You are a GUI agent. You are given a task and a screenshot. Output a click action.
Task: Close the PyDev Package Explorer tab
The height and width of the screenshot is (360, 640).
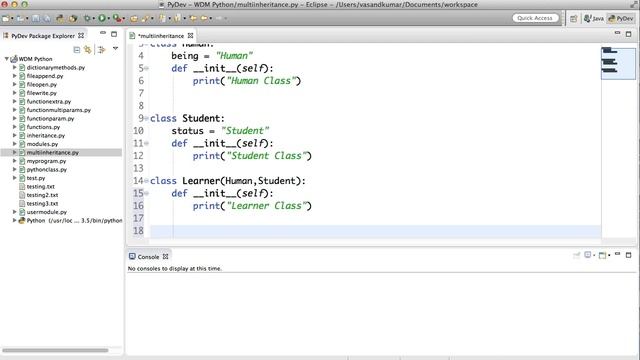[81, 36]
